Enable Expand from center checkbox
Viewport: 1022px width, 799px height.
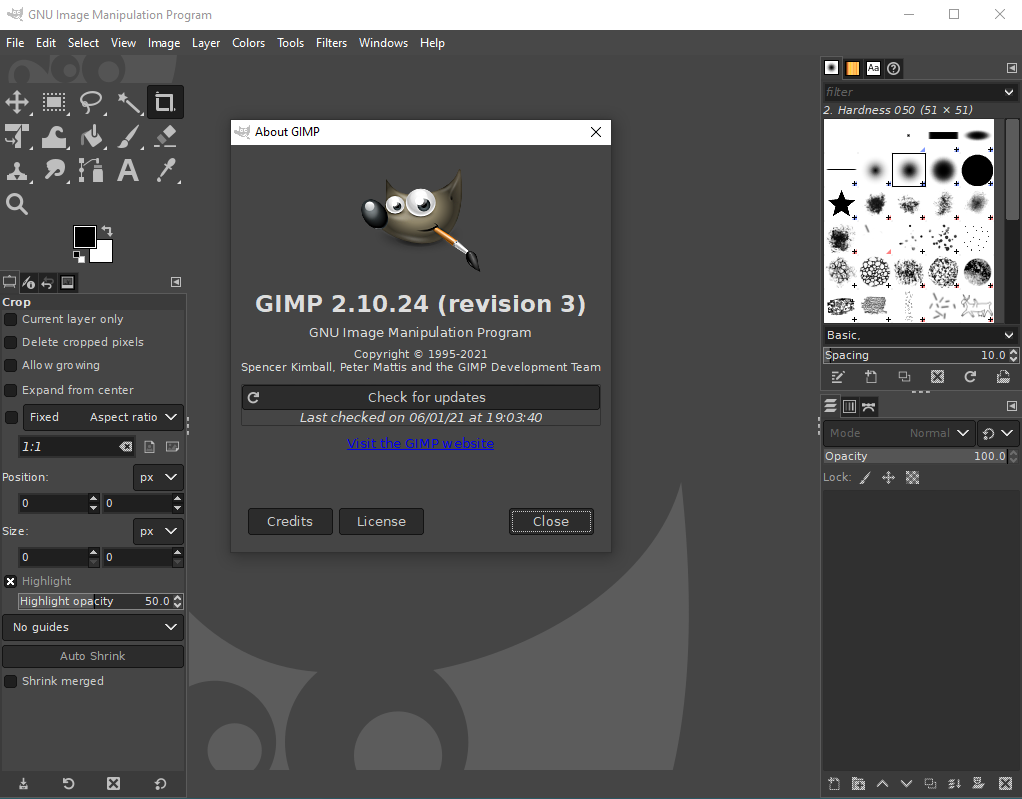(10, 390)
